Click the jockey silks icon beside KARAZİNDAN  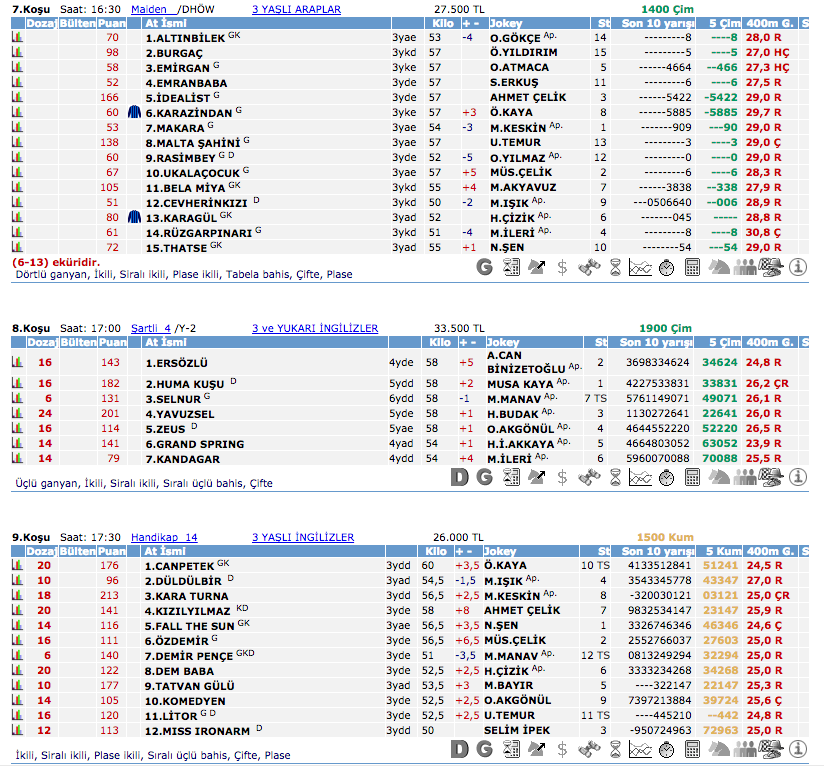click(x=136, y=112)
